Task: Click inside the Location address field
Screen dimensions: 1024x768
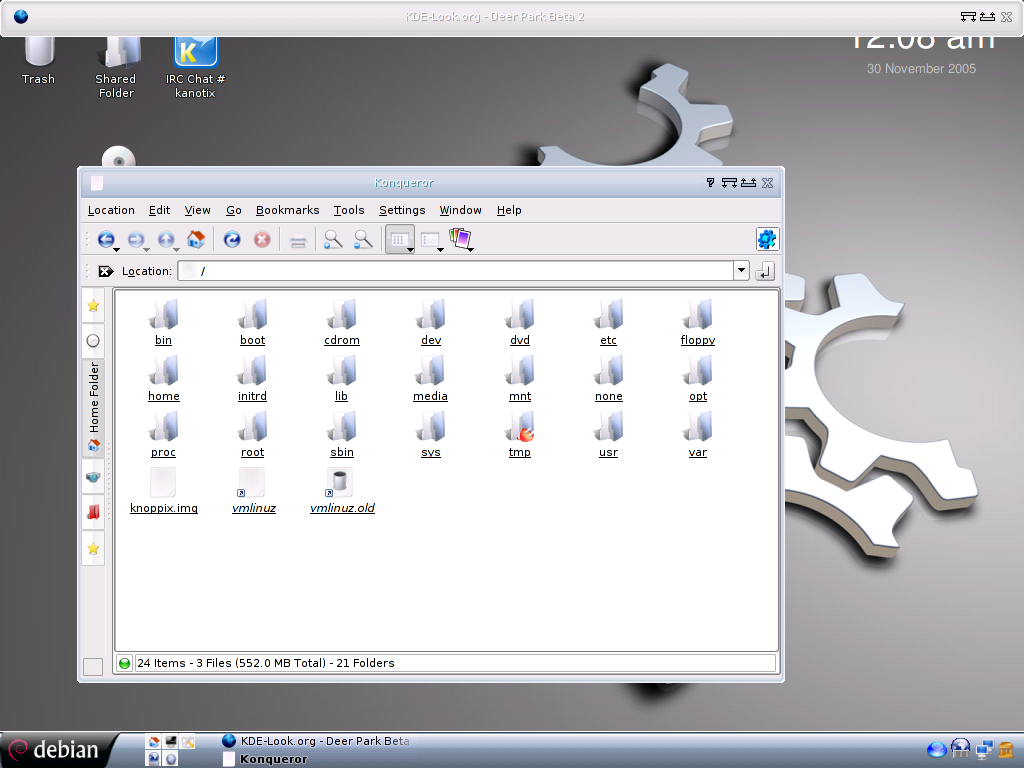Action: (456, 271)
